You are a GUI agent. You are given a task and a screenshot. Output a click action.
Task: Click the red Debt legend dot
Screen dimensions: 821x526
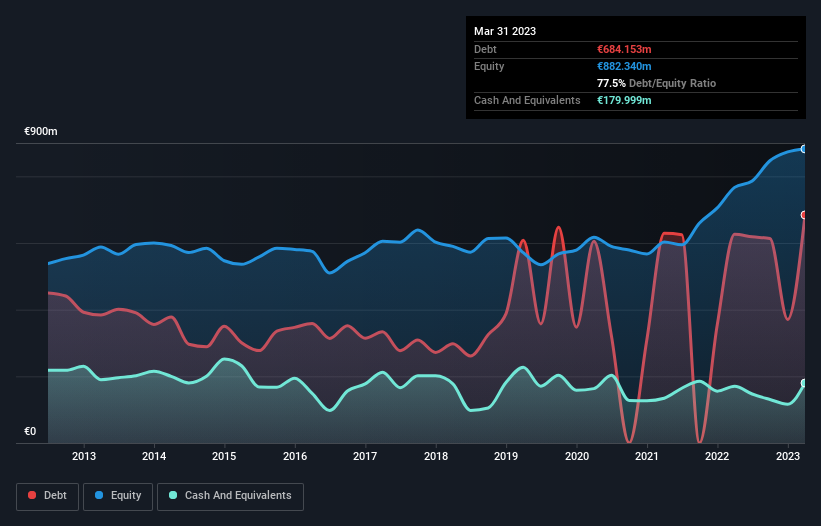click(x=32, y=495)
